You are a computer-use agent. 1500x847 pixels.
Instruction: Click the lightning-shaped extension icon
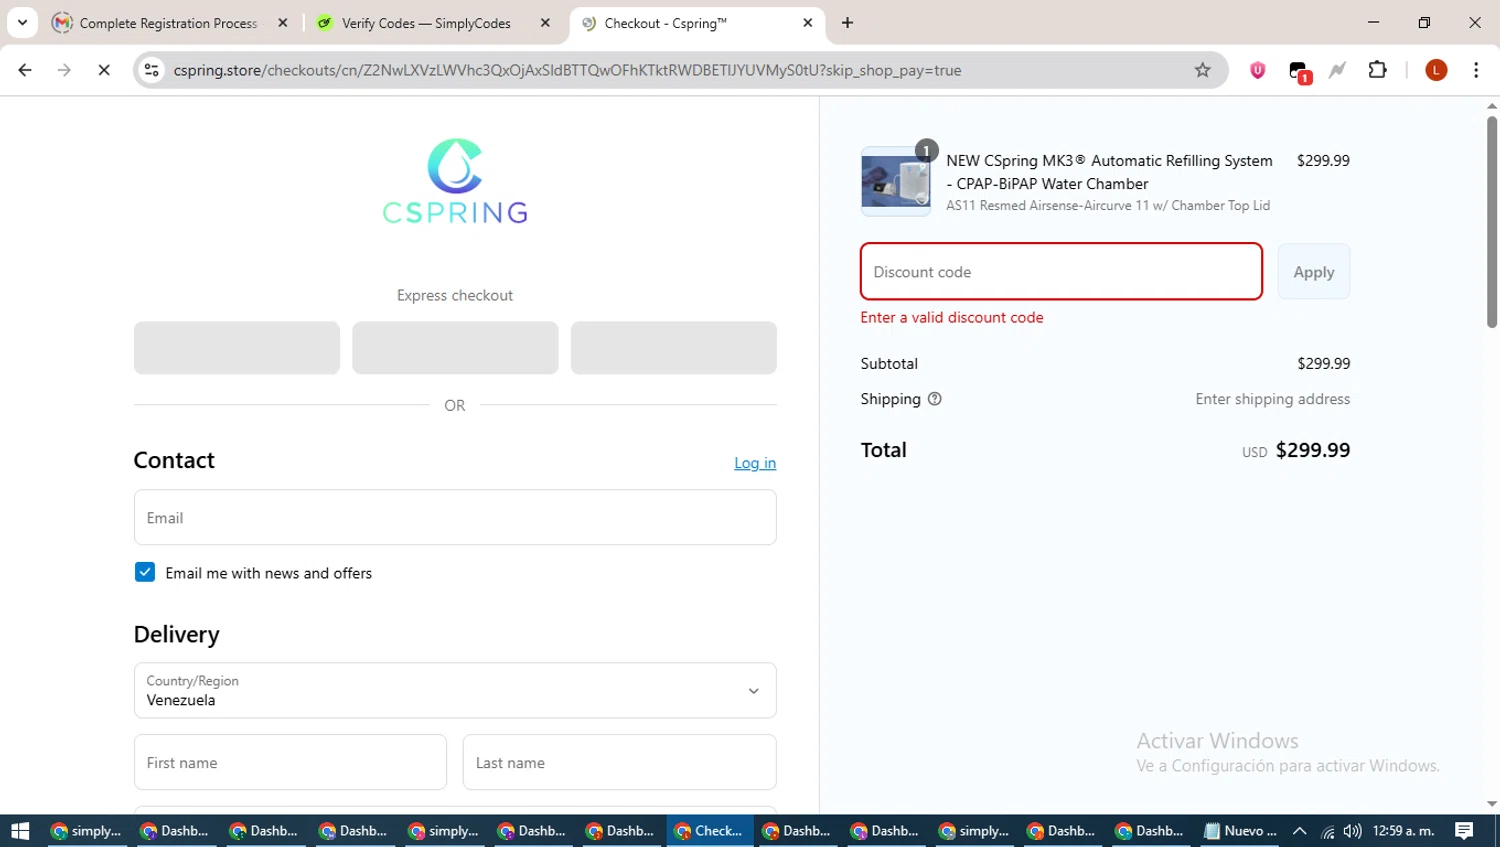click(1337, 70)
